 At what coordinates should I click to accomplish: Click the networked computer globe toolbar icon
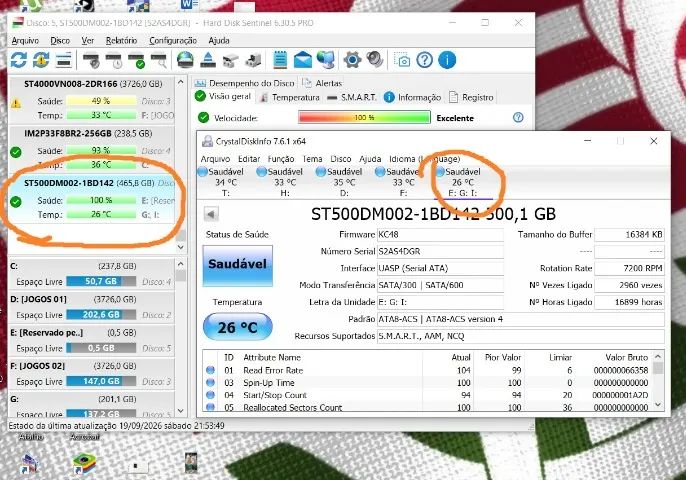[326, 60]
